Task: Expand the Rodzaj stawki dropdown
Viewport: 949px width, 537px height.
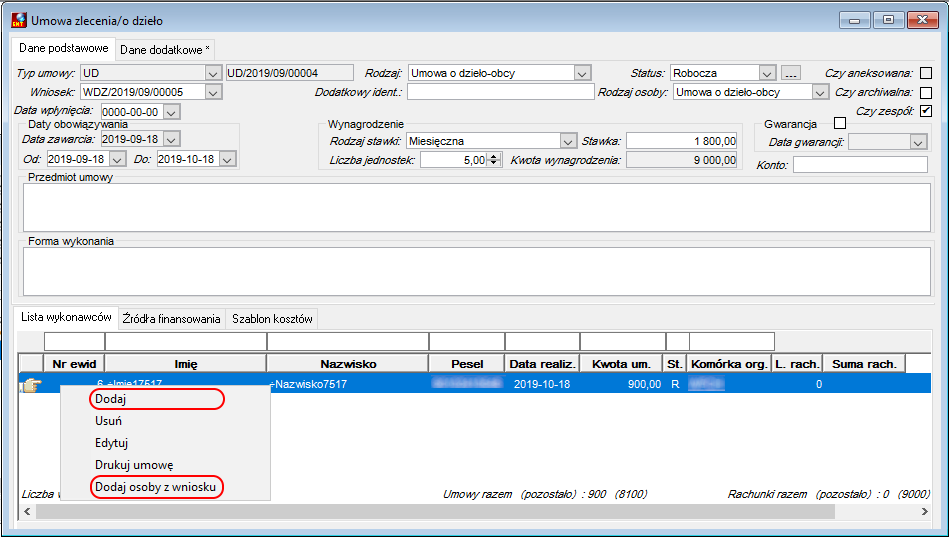Action: pos(568,142)
